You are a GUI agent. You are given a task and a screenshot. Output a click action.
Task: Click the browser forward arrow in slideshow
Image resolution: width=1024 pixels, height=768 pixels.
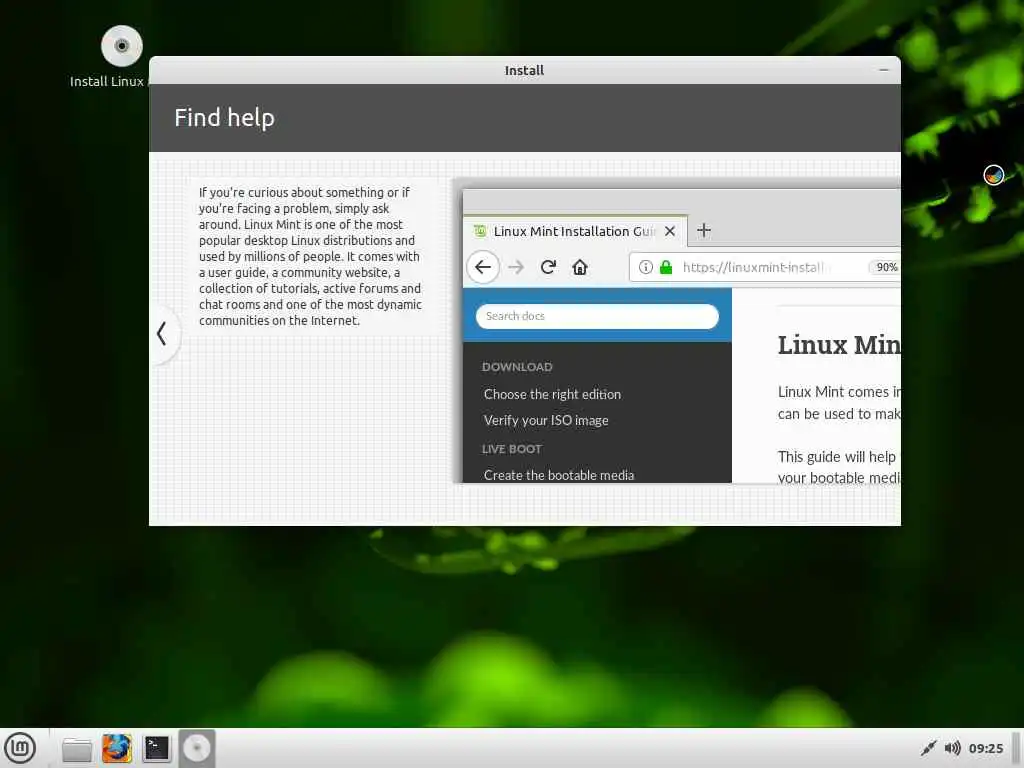tap(516, 267)
